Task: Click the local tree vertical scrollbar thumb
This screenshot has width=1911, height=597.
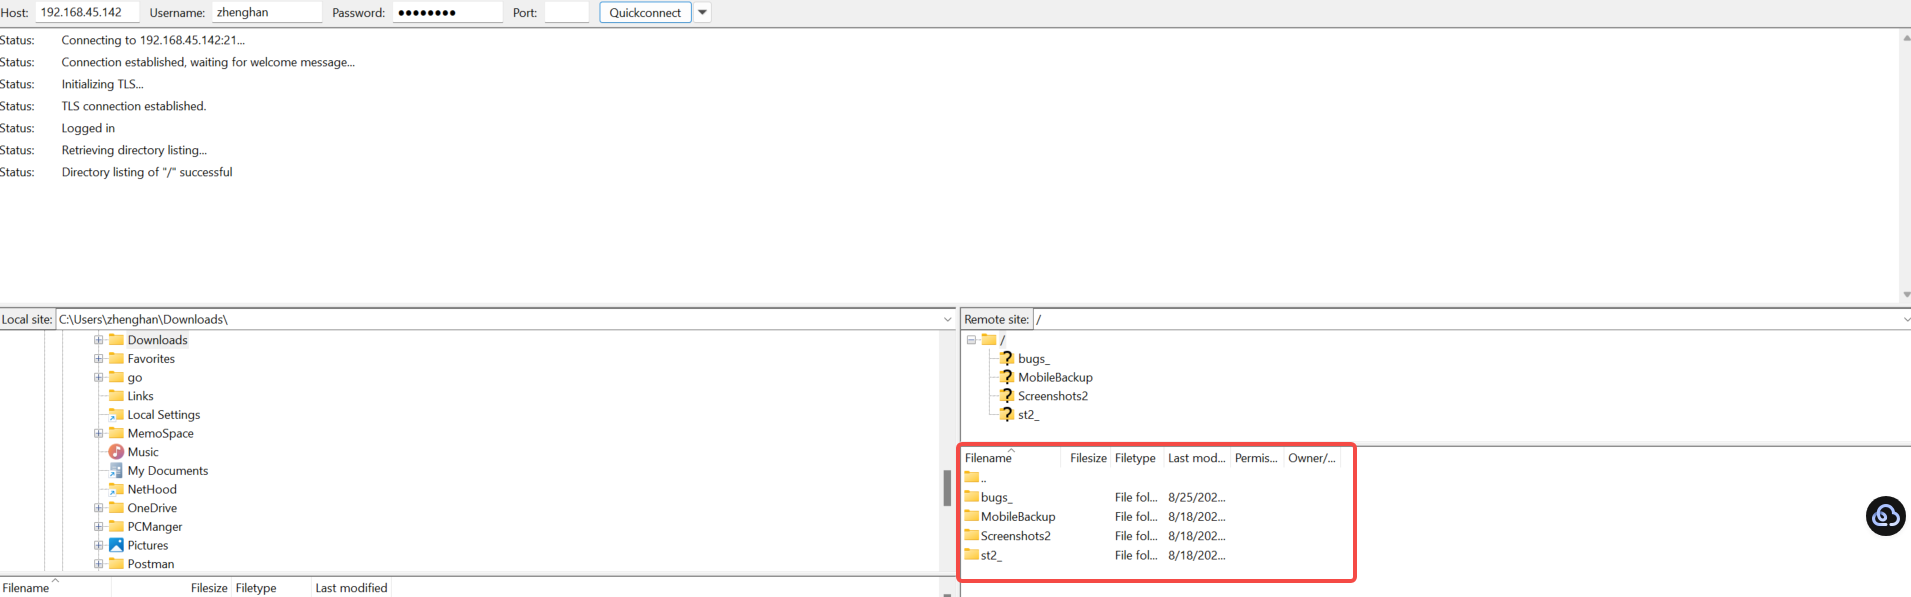Action: pyautogui.click(x=947, y=488)
